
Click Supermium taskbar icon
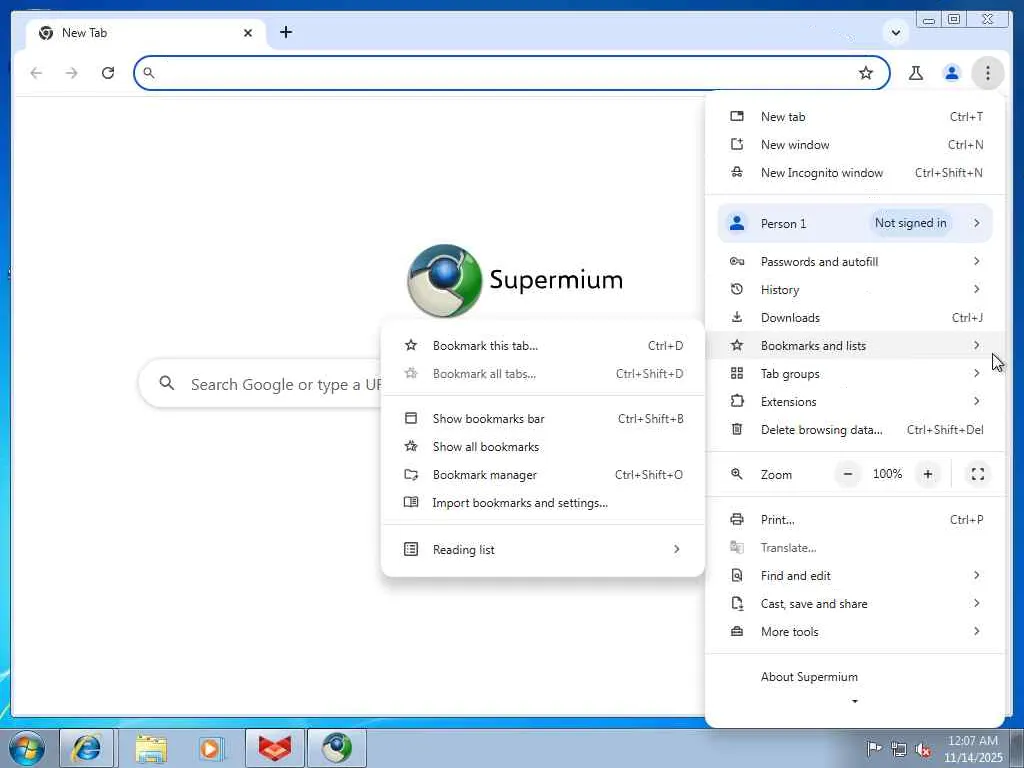336,748
